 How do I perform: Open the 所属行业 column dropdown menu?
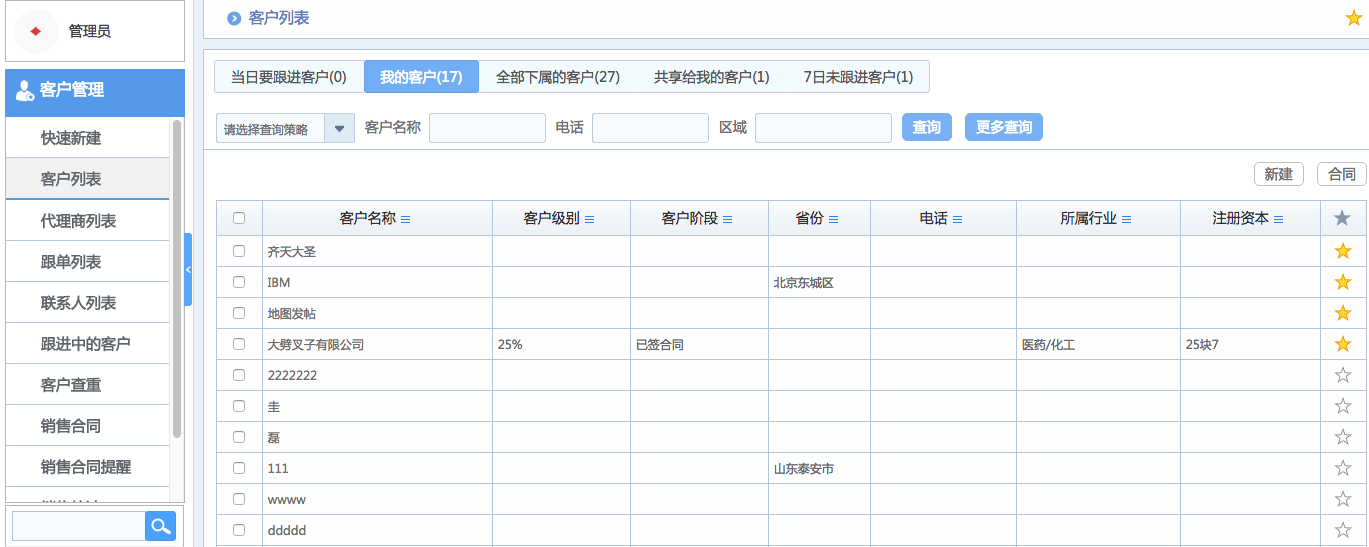click(1126, 219)
